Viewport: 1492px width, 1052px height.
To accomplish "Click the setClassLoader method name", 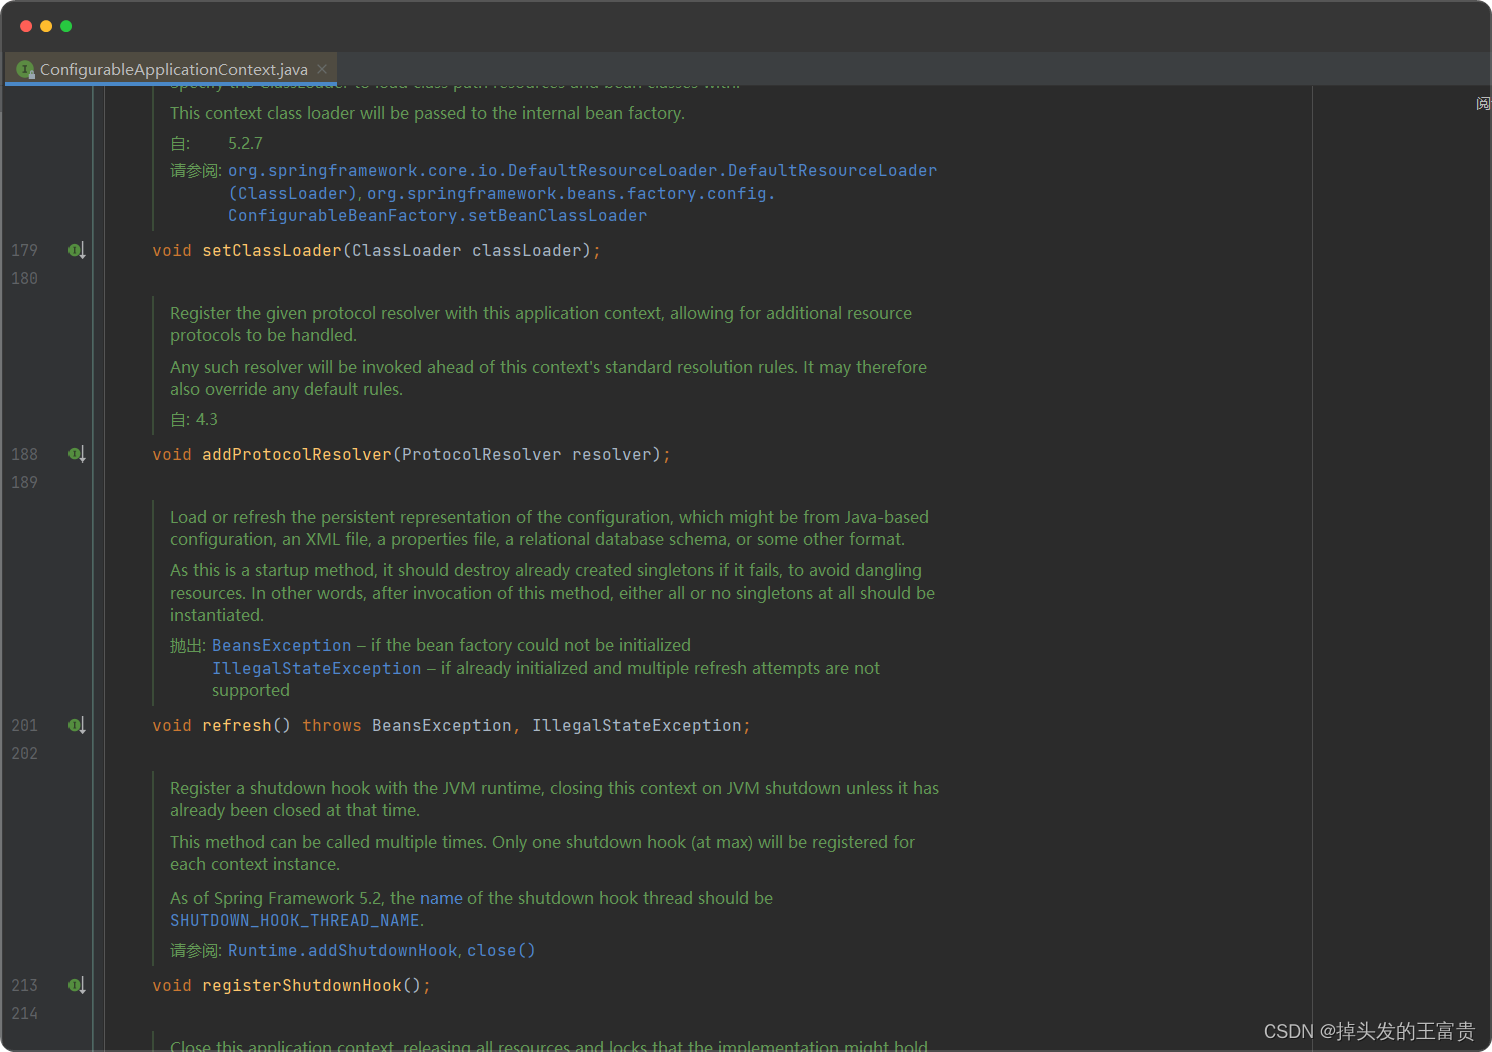I will coord(272,250).
